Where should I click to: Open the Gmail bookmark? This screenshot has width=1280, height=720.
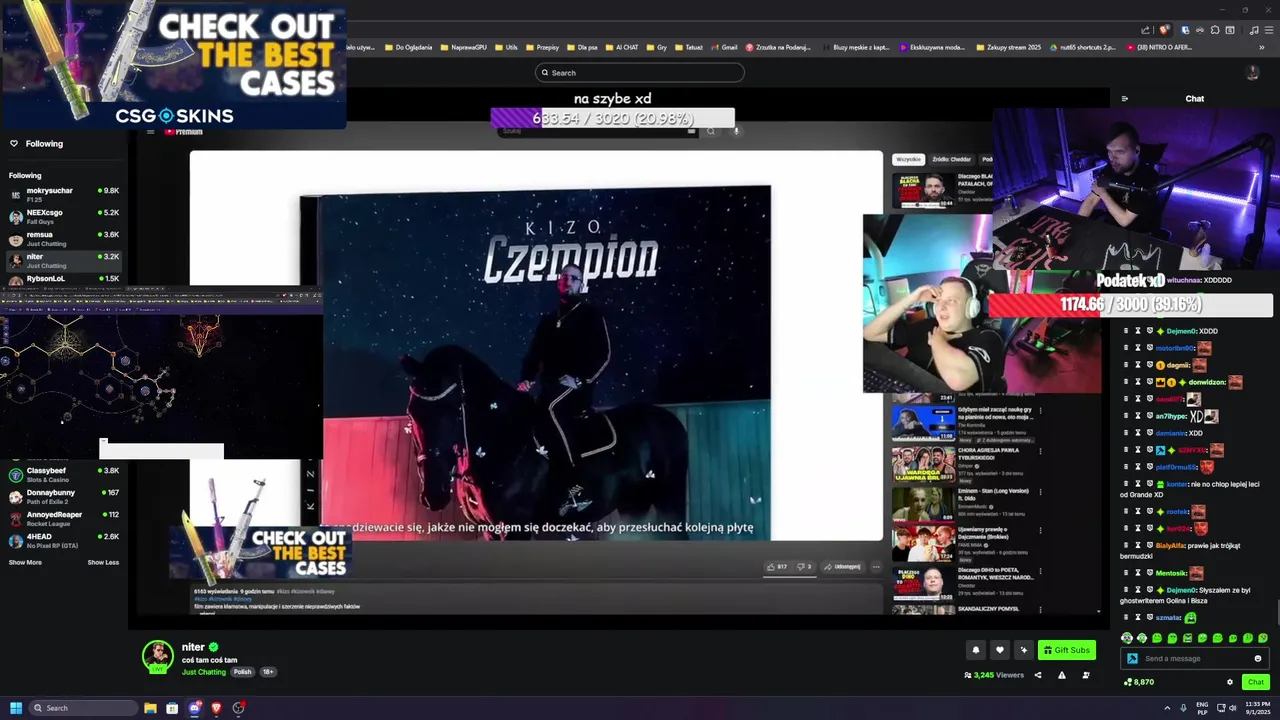coord(724,47)
